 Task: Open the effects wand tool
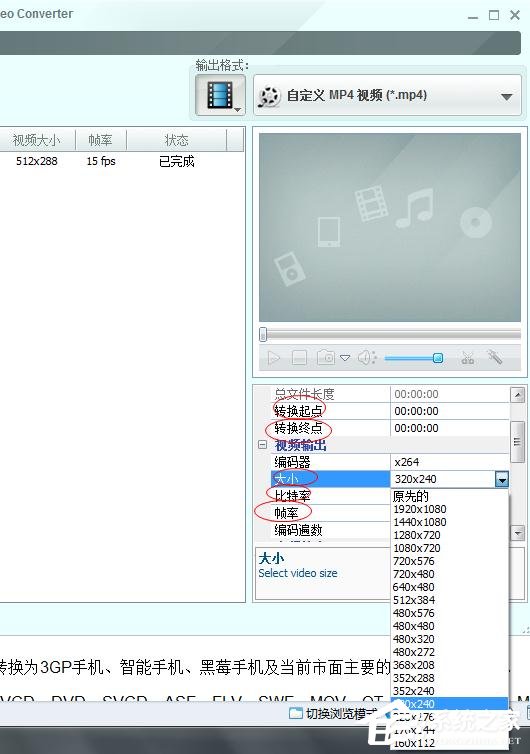tap(494, 357)
